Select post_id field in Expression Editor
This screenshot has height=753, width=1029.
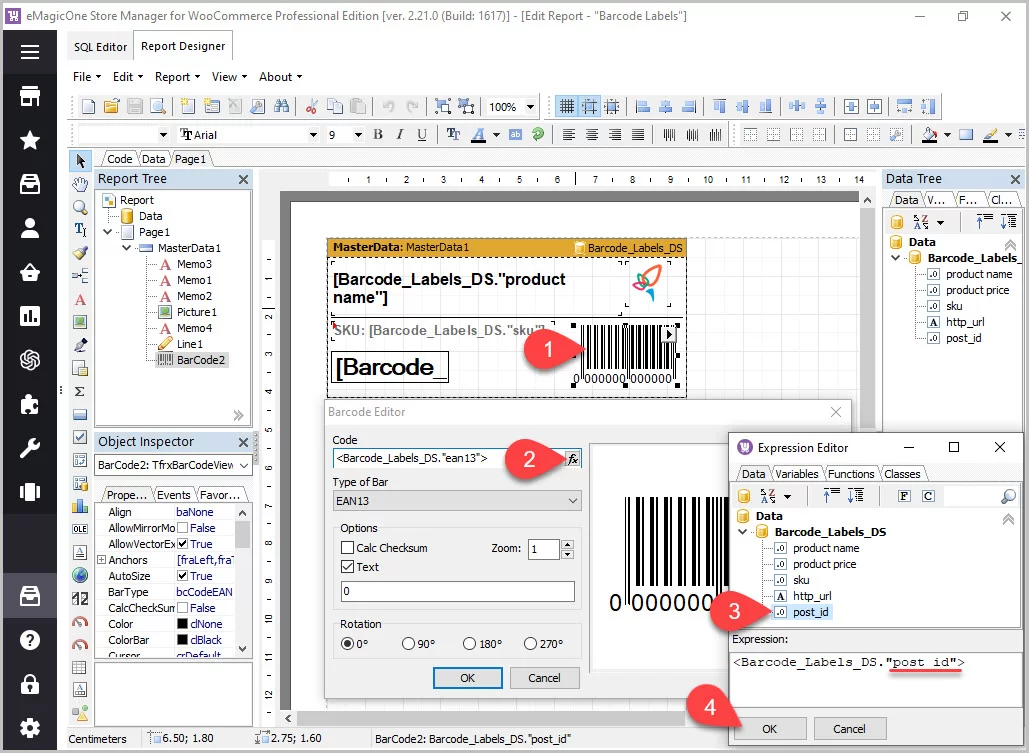(x=811, y=612)
